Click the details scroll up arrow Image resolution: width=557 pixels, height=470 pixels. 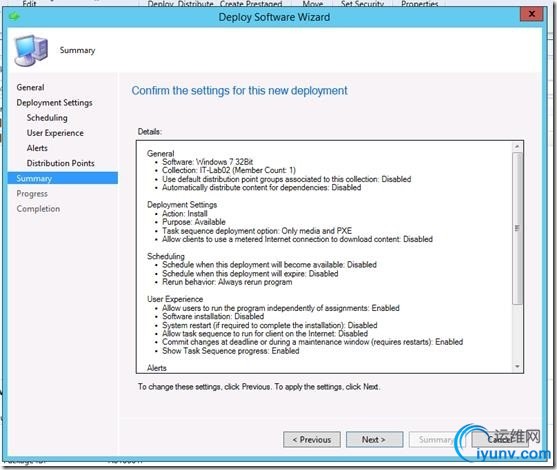coord(517,146)
